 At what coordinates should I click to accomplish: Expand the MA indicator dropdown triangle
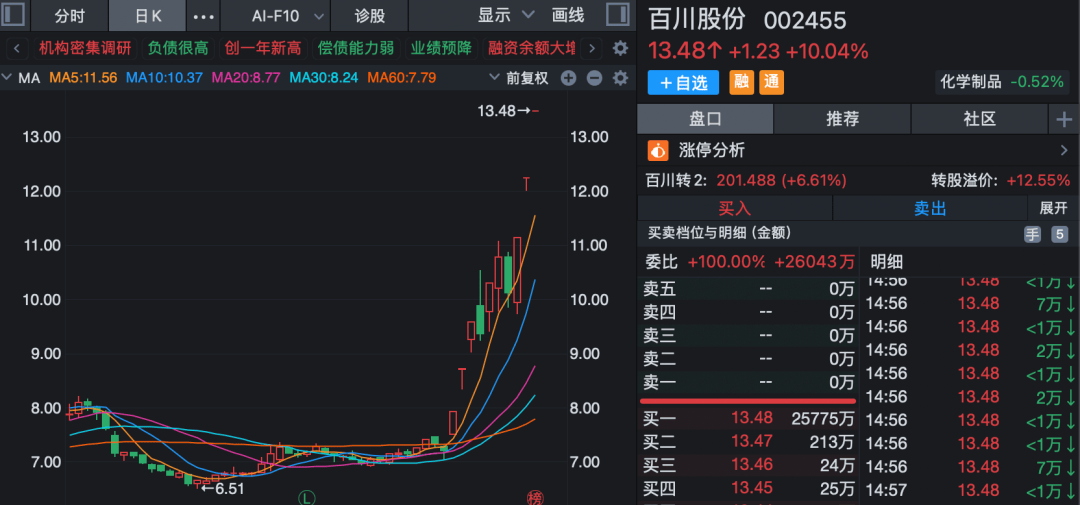[x=8, y=78]
